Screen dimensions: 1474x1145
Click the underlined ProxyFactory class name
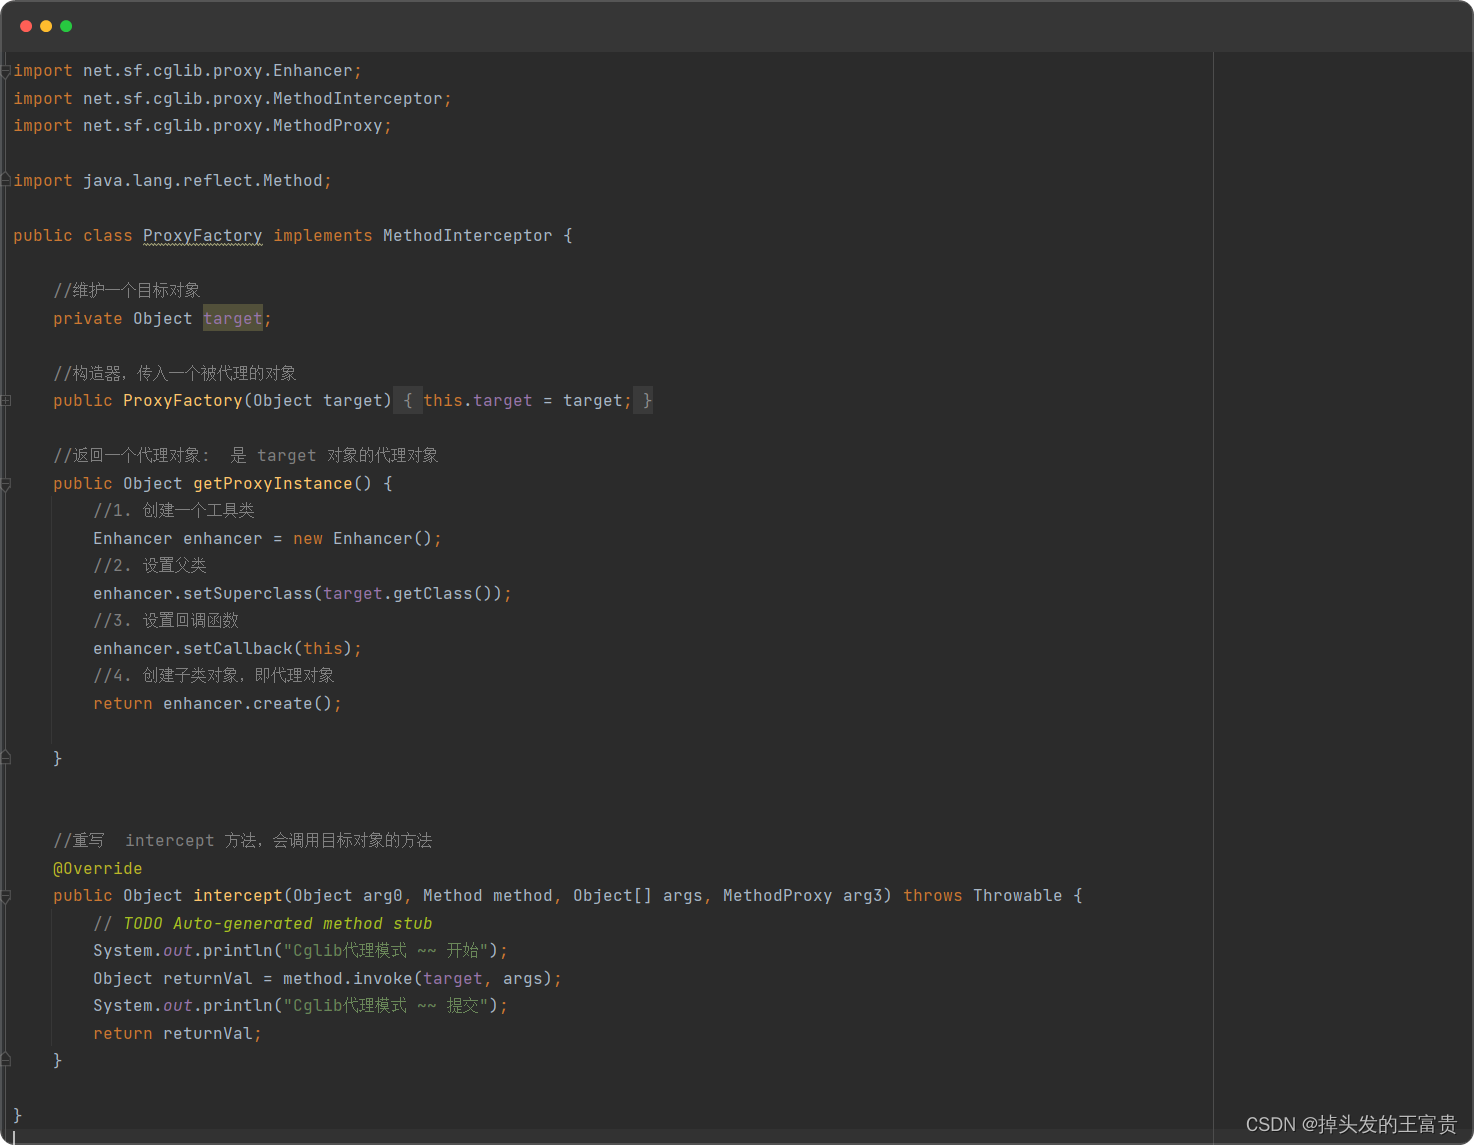[x=203, y=236]
